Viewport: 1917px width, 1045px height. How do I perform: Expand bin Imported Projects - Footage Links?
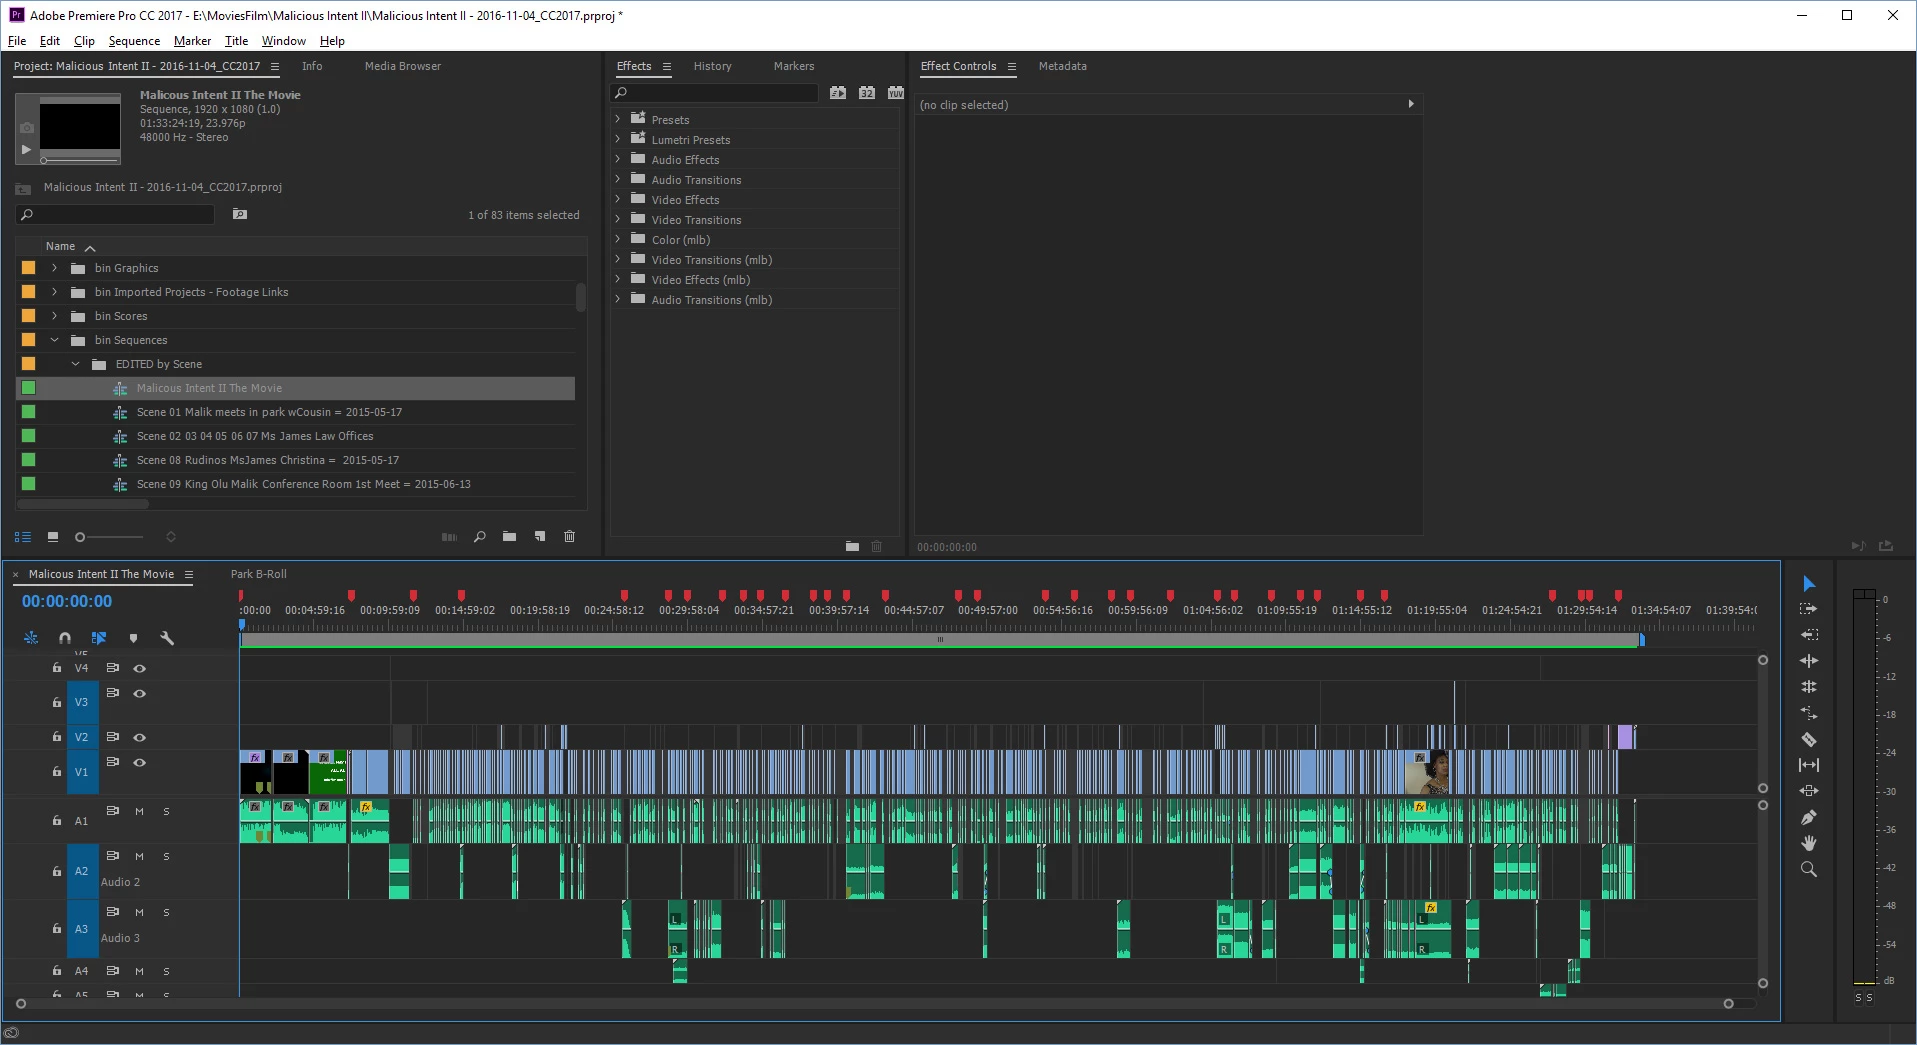[x=55, y=292]
